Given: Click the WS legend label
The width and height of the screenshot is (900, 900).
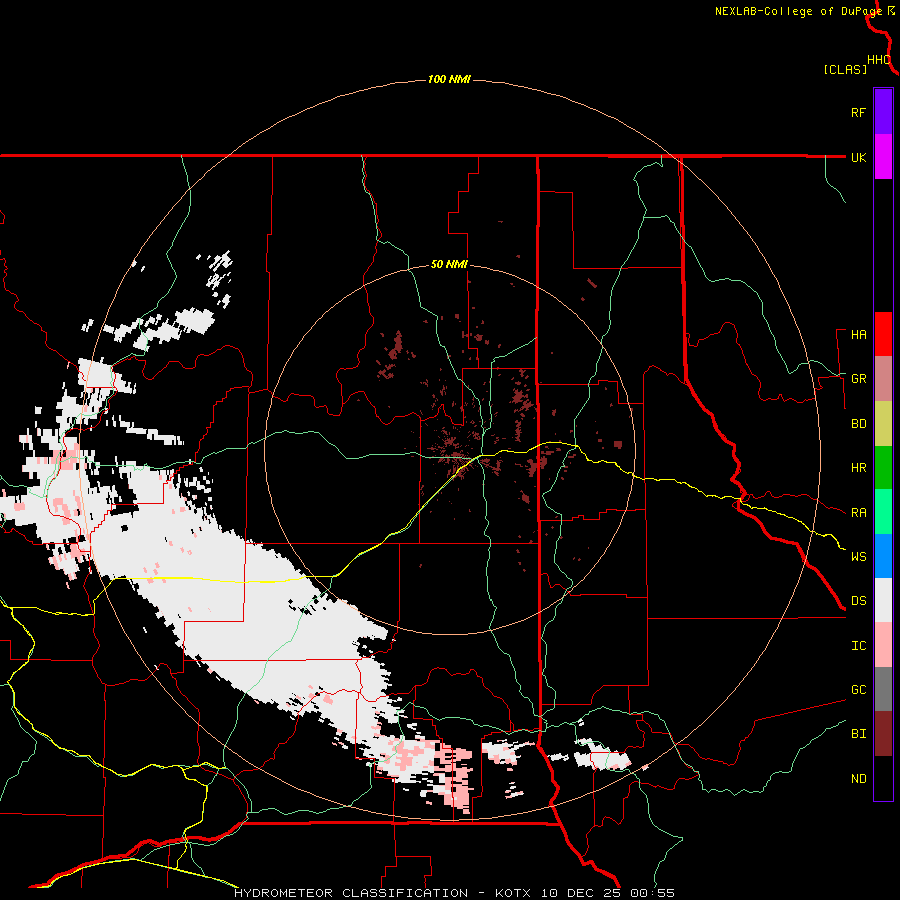Looking at the screenshot, I should (859, 557).
